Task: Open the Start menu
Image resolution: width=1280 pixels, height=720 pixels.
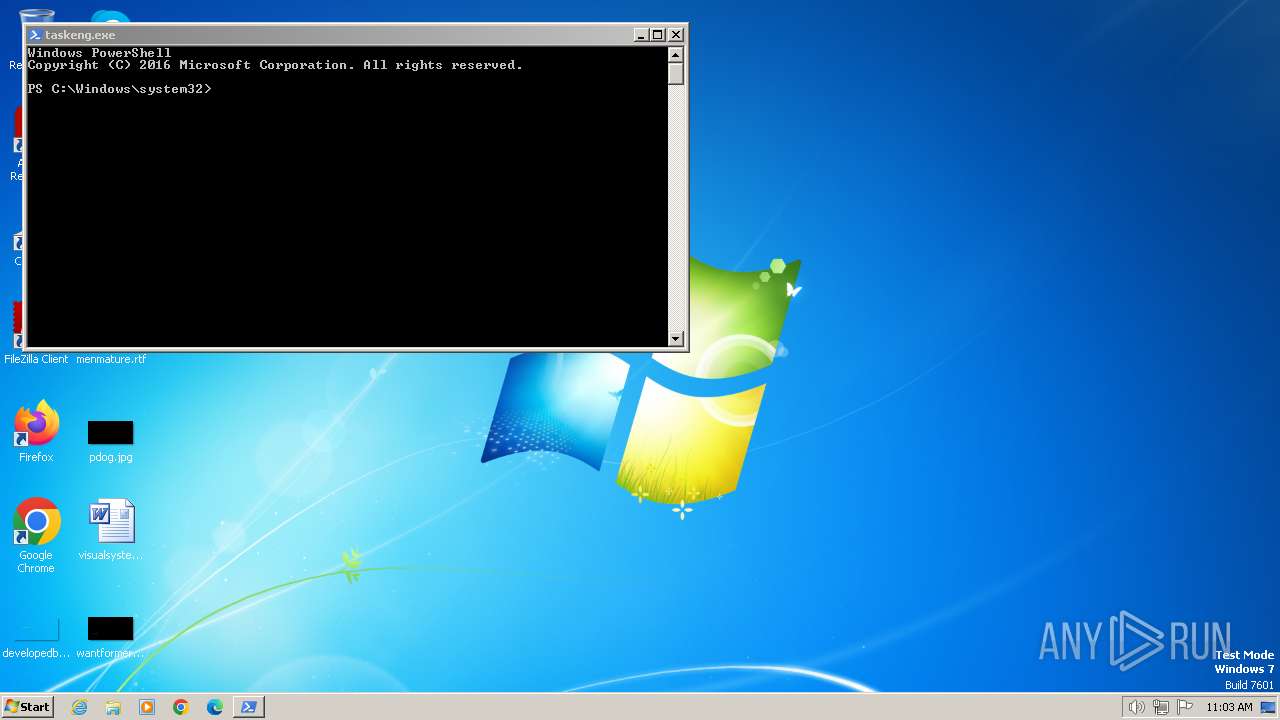Action: [27, 707]
